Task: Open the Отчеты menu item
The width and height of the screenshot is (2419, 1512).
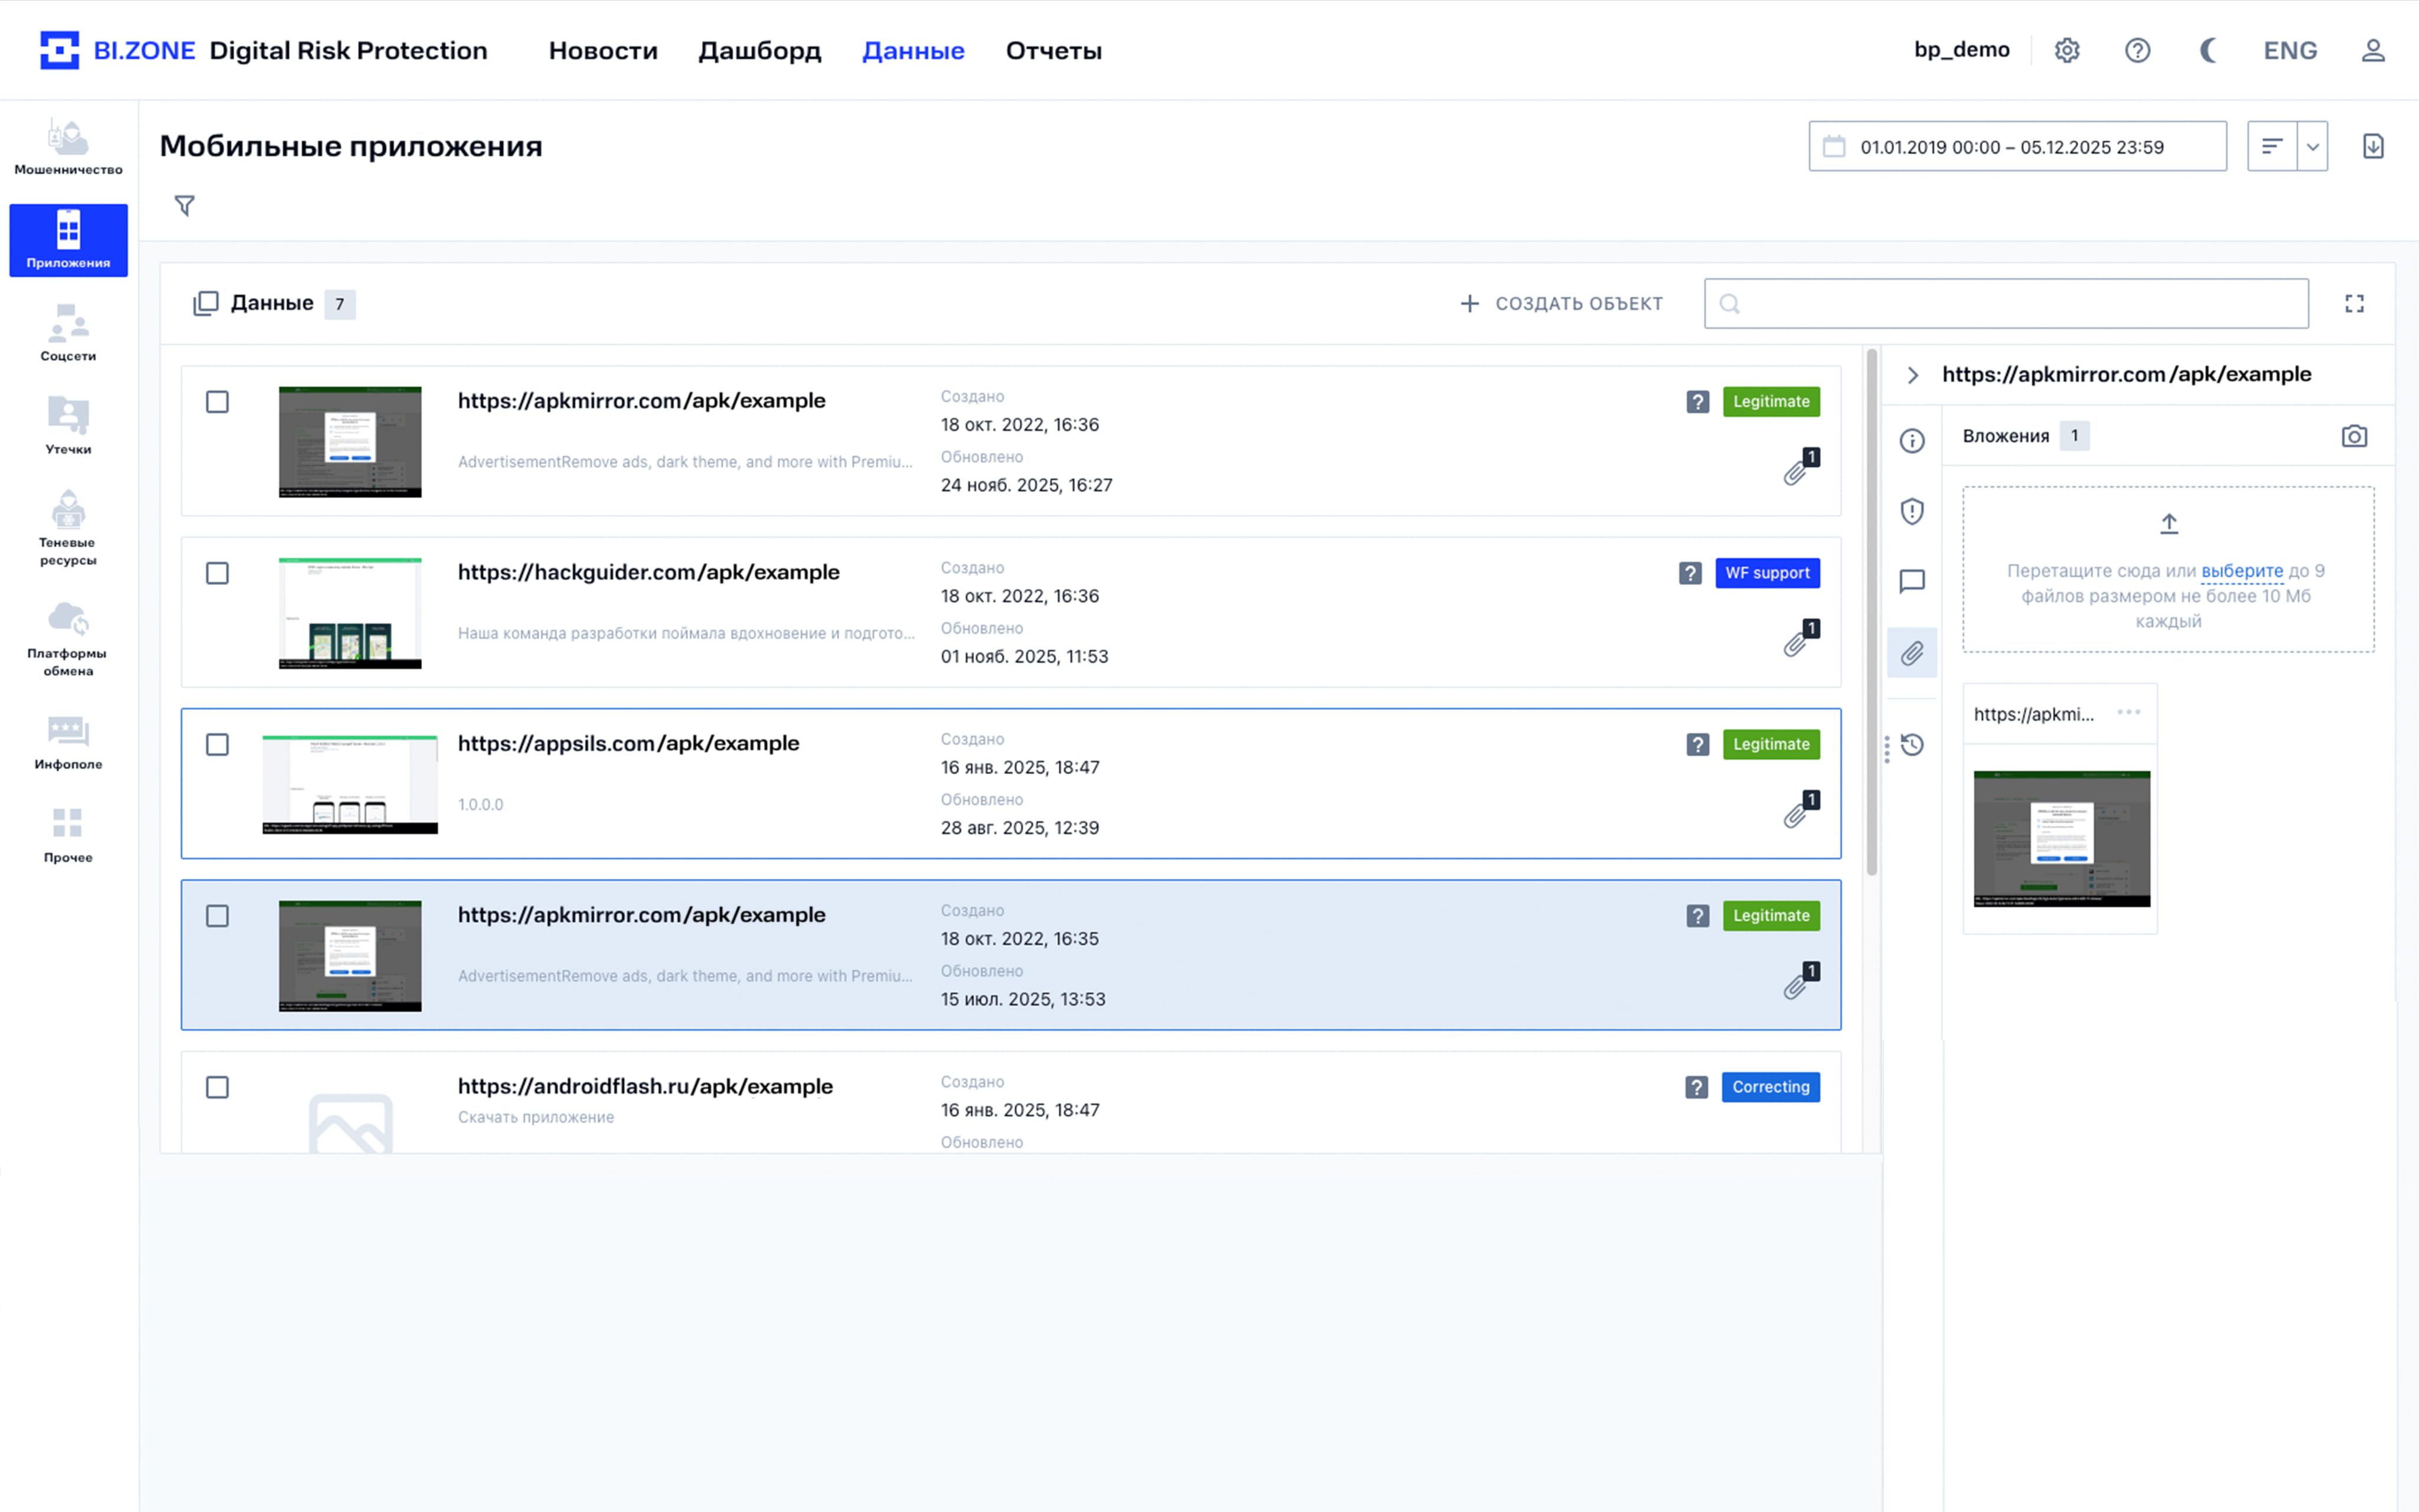Action: pos(1053,51)
